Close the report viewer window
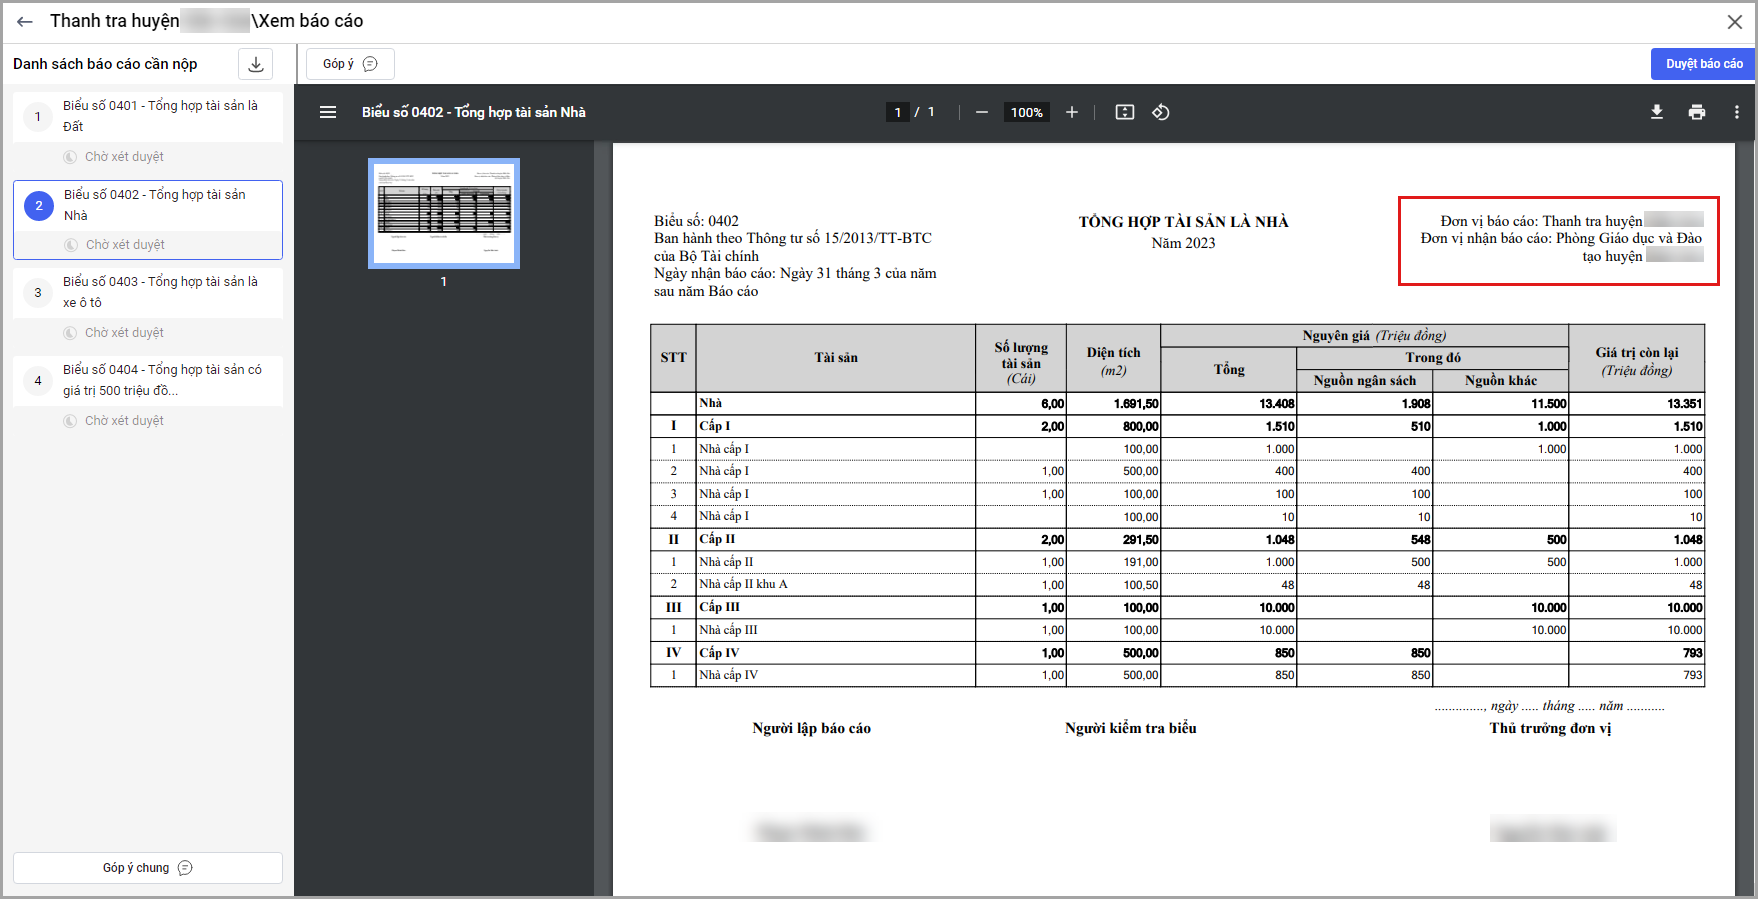 click(1735, 21)
